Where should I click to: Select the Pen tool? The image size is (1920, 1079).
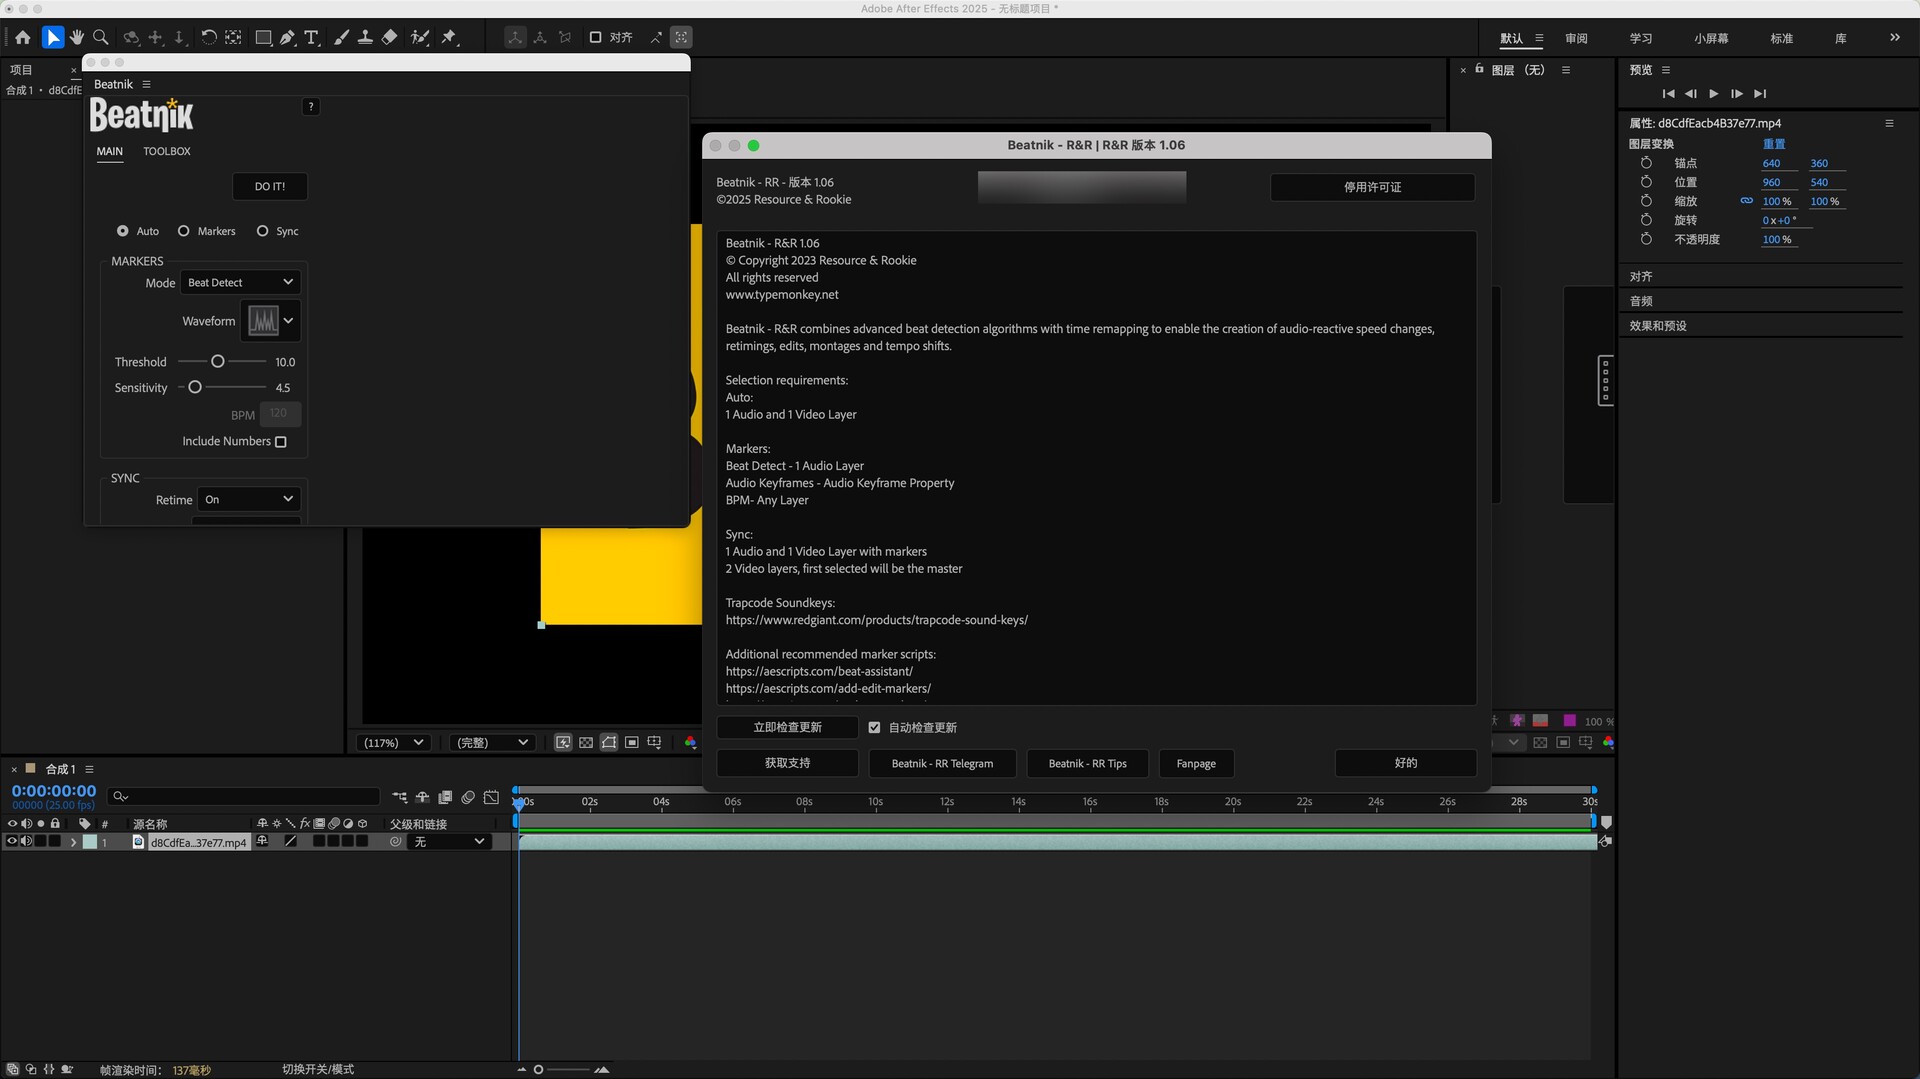point(288,38)
